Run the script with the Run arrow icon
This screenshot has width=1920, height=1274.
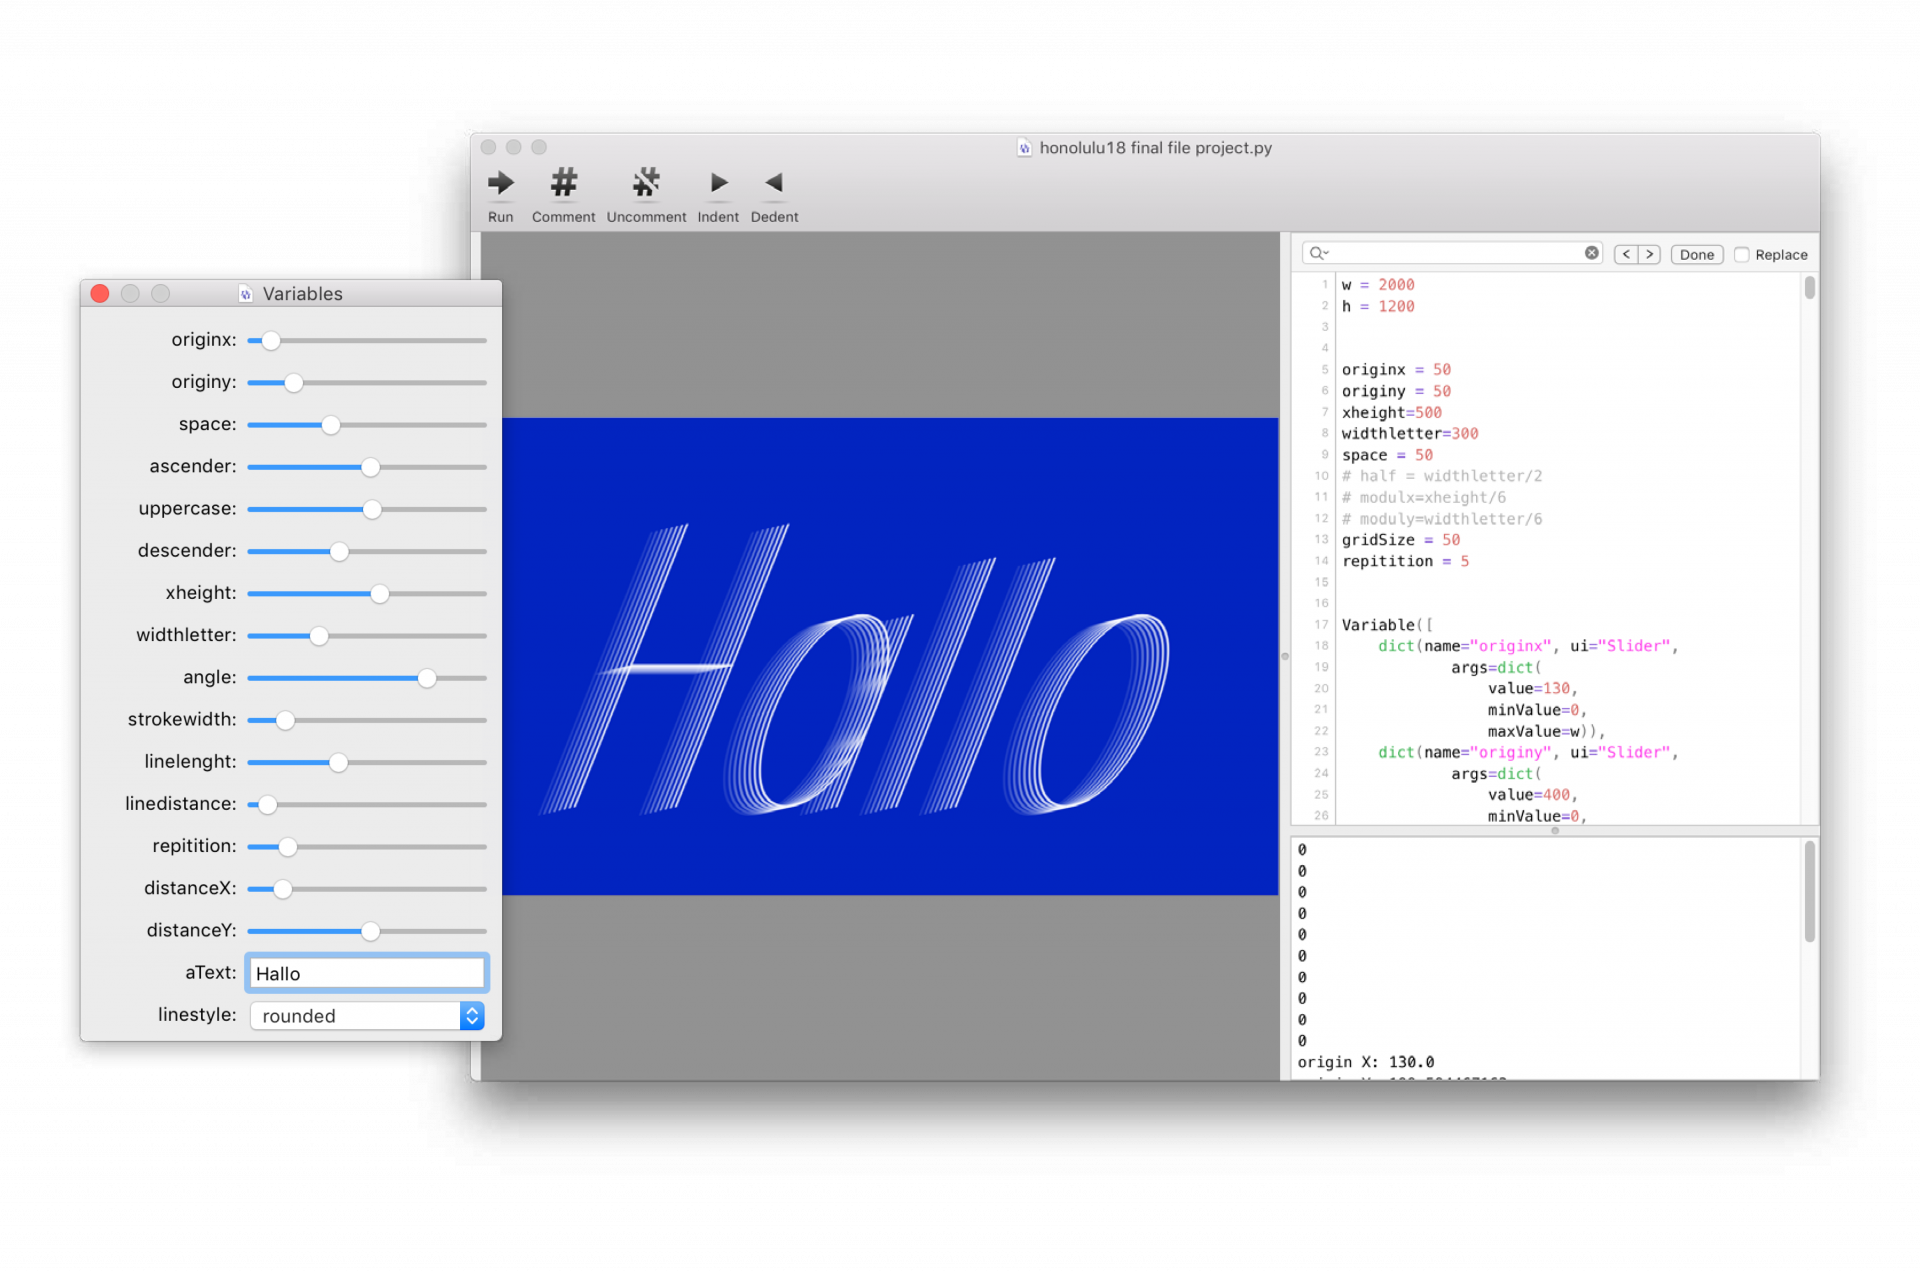pyautogui.click(x=500, y=184)
